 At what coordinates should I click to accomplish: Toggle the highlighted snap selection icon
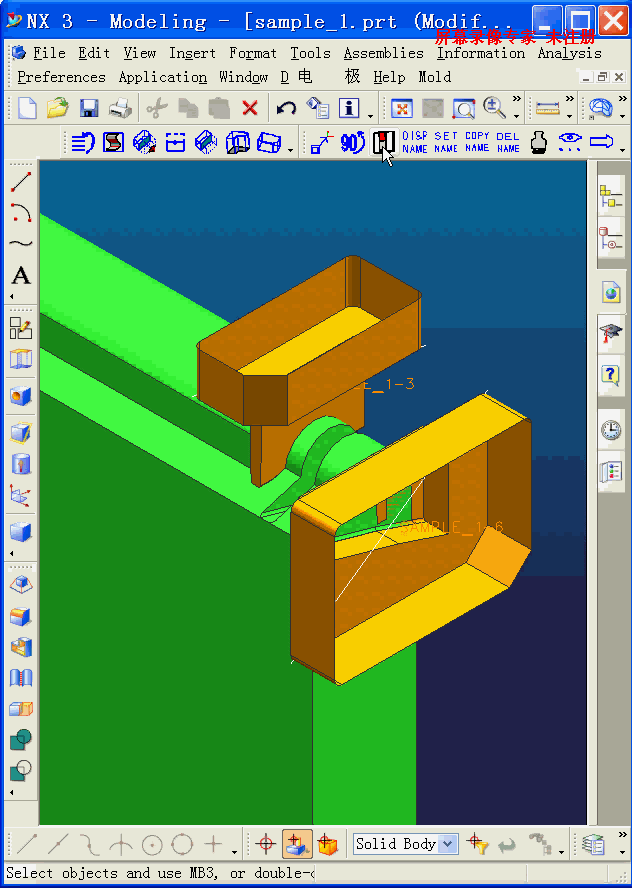pos(297,844)
